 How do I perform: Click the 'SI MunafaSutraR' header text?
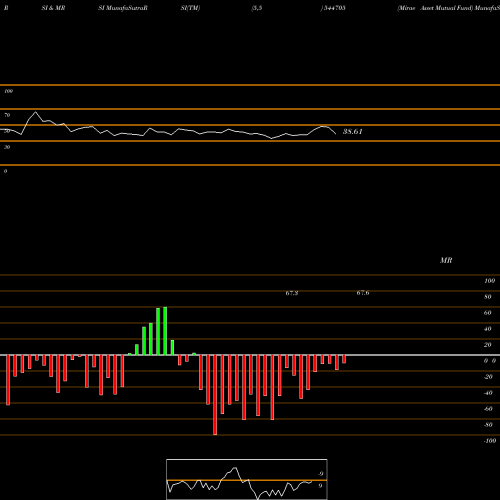(x=123, y=8)
